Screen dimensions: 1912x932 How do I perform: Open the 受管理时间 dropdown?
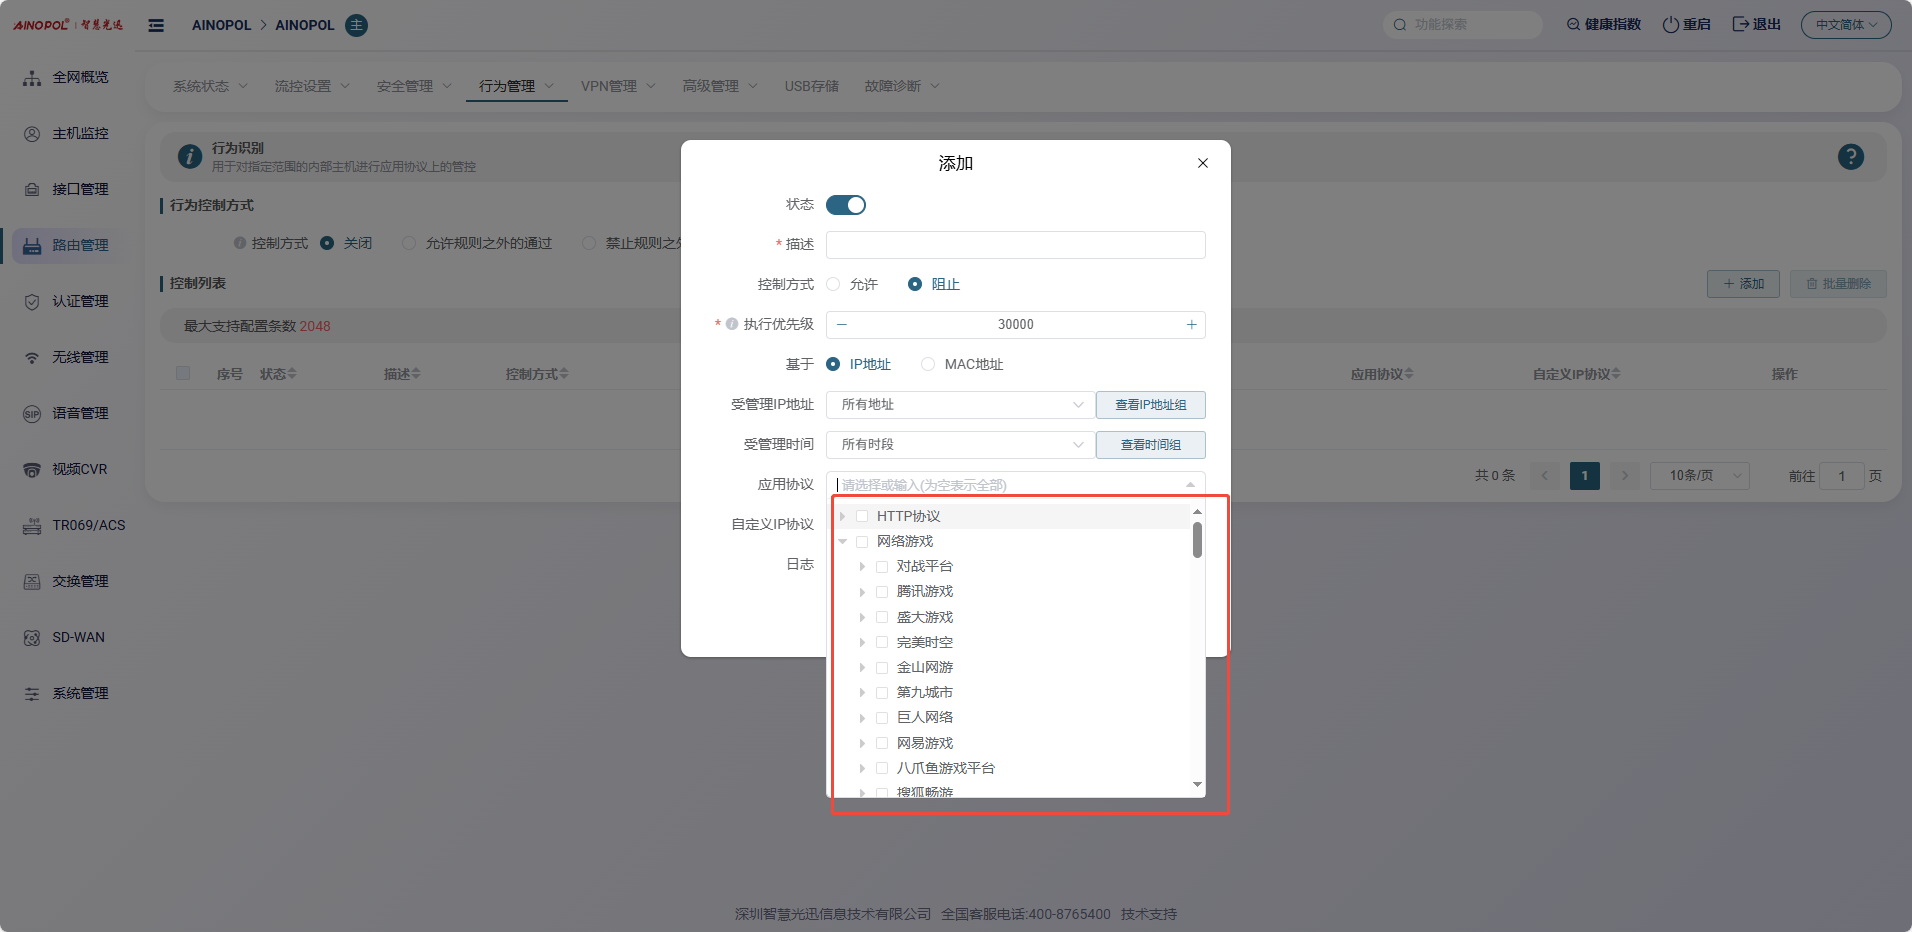[x=960, y=445]
